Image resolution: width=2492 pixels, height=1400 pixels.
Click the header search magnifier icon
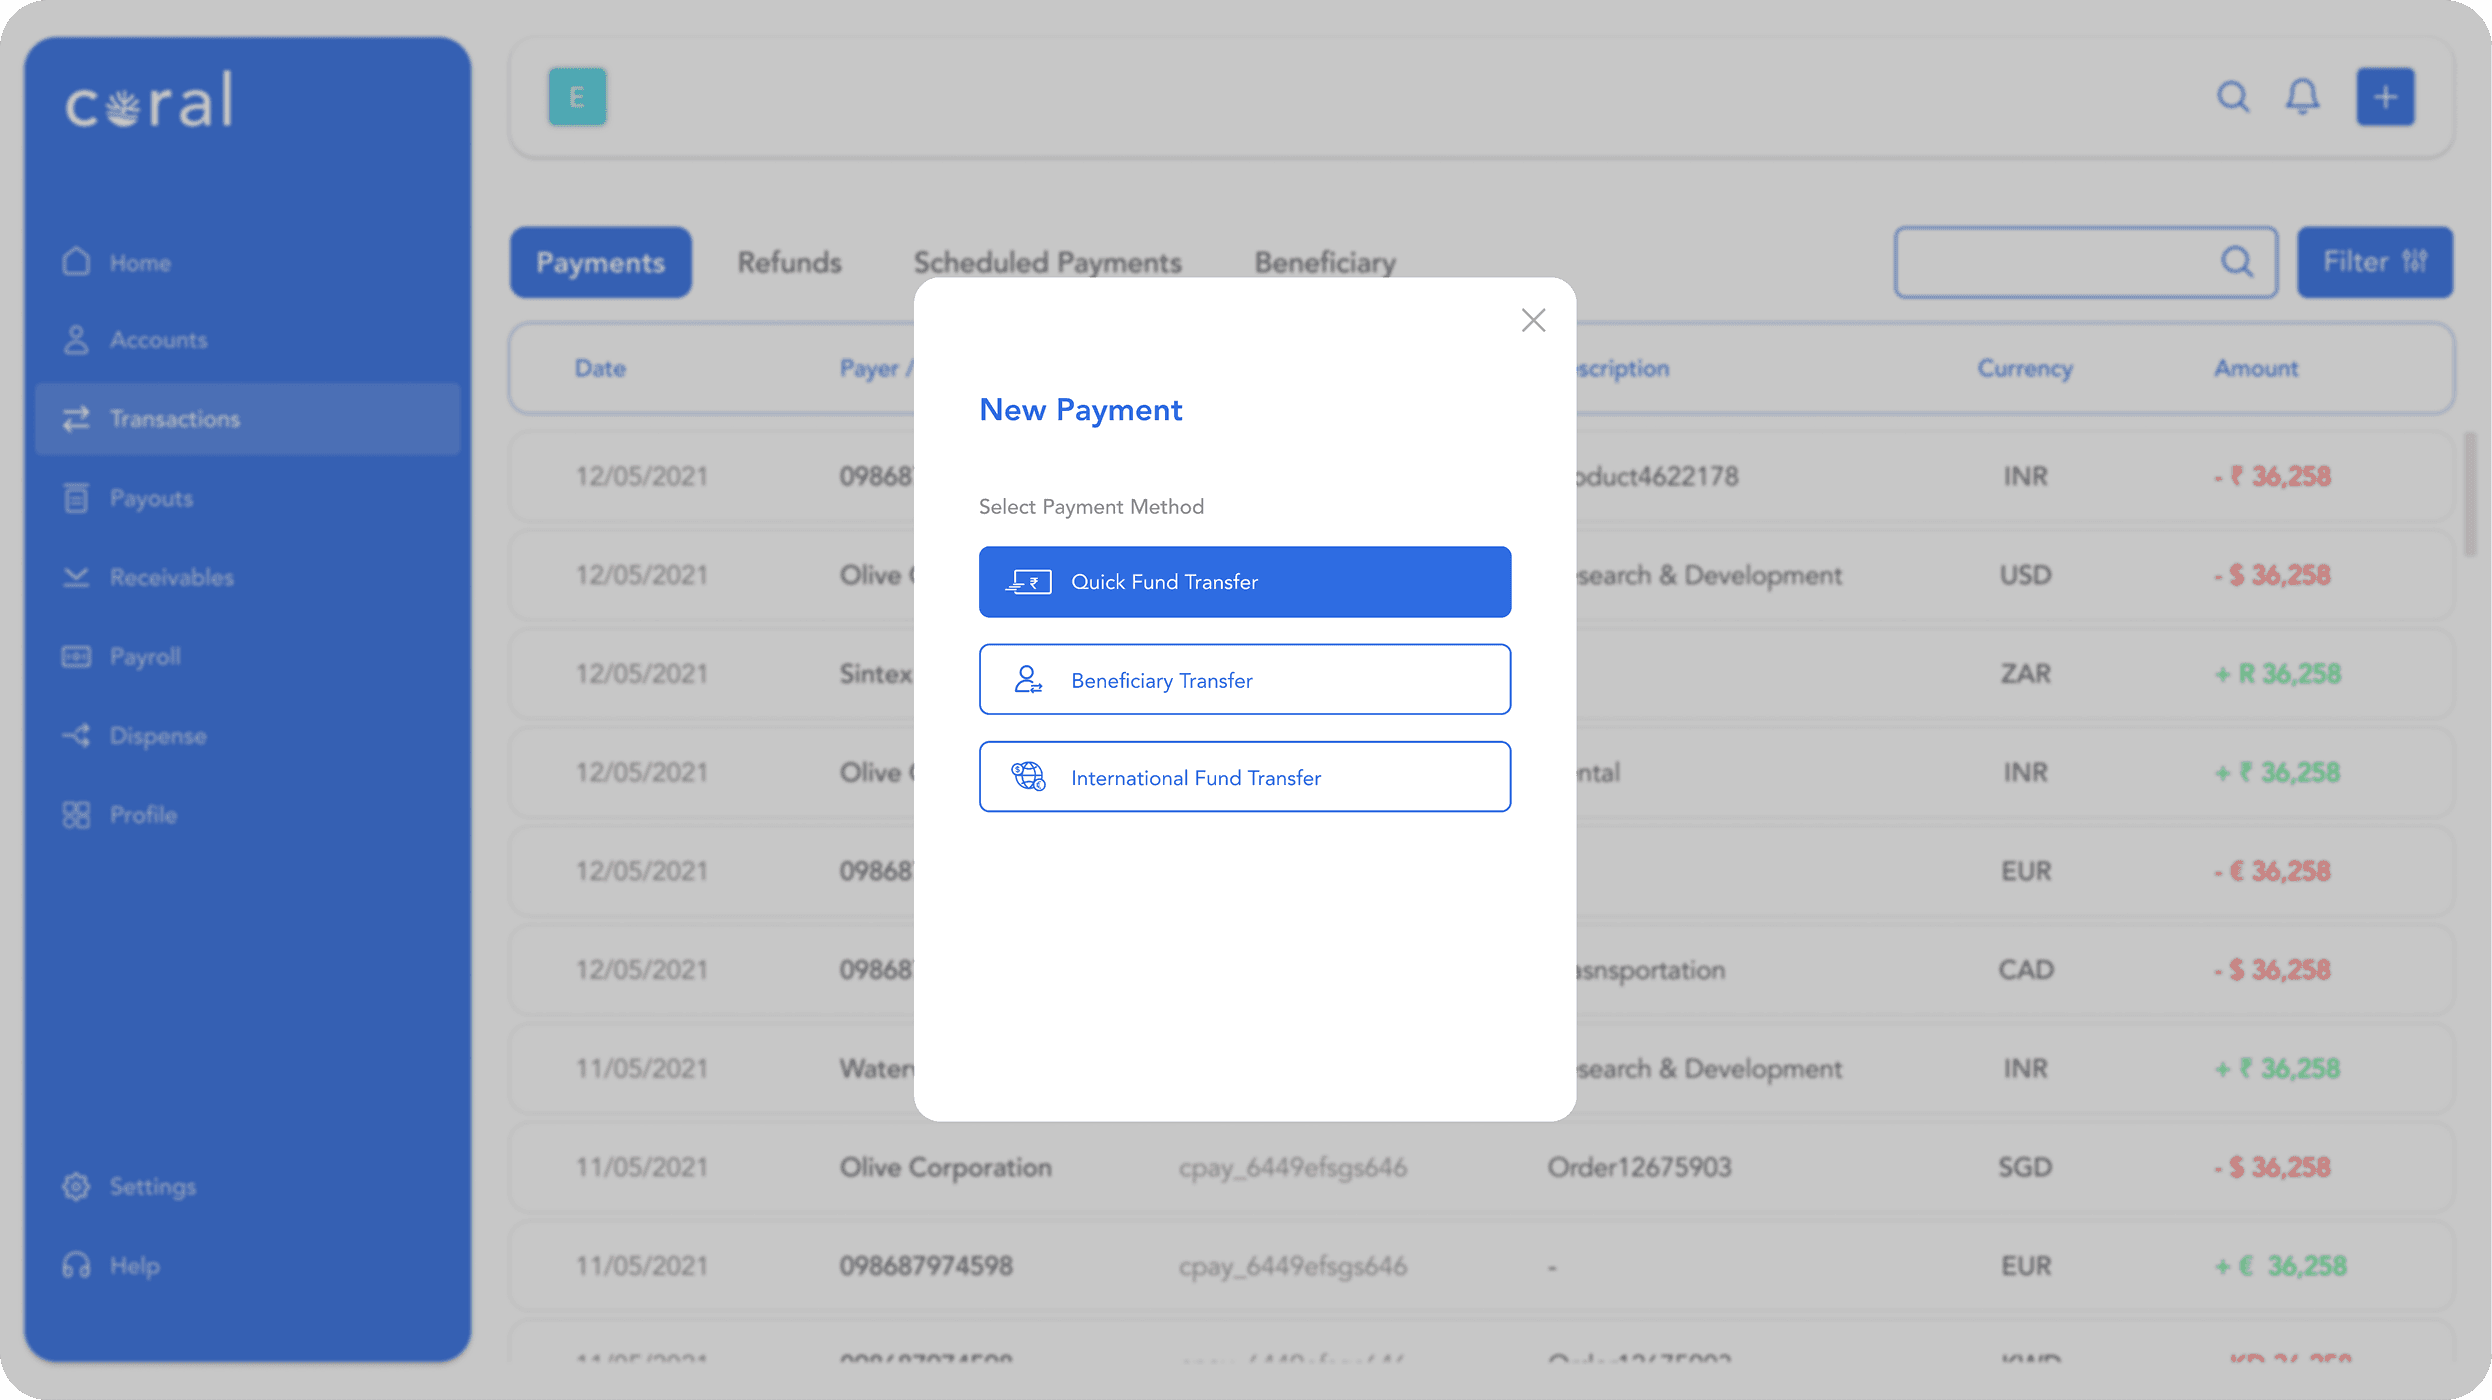2232,97
